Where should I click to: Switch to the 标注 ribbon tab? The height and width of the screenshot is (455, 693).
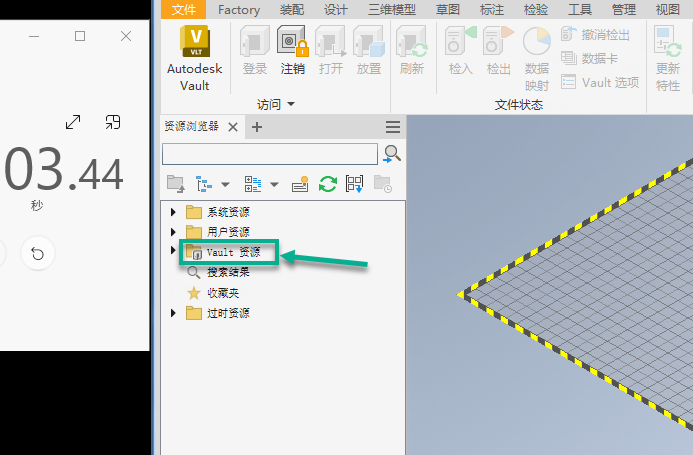coord(491,9)
